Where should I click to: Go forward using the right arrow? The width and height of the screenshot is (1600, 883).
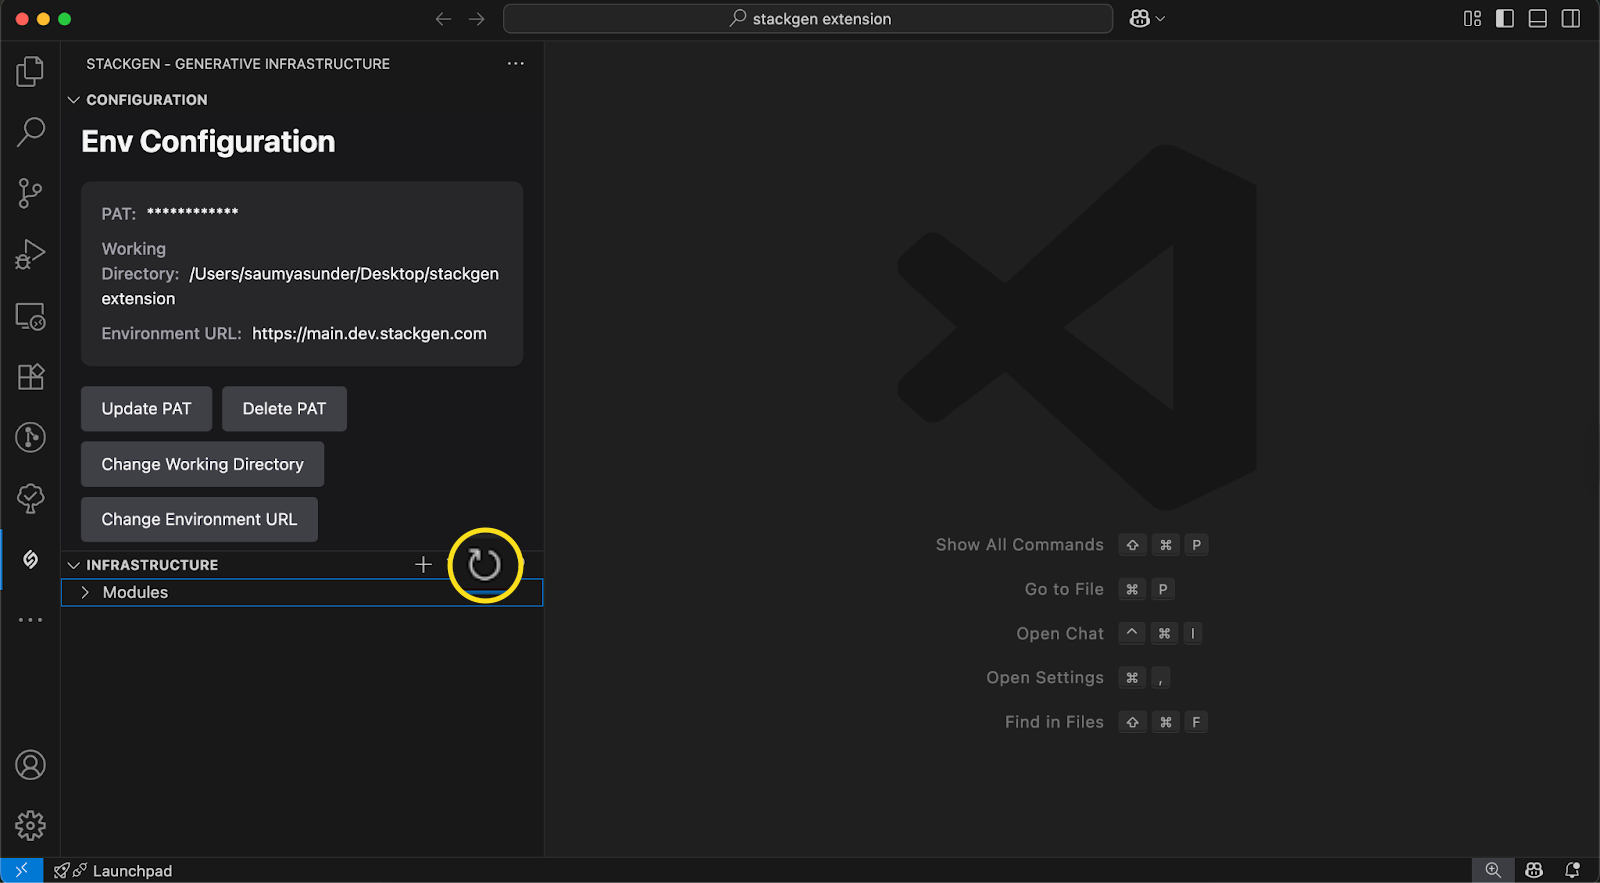(477, 19)
